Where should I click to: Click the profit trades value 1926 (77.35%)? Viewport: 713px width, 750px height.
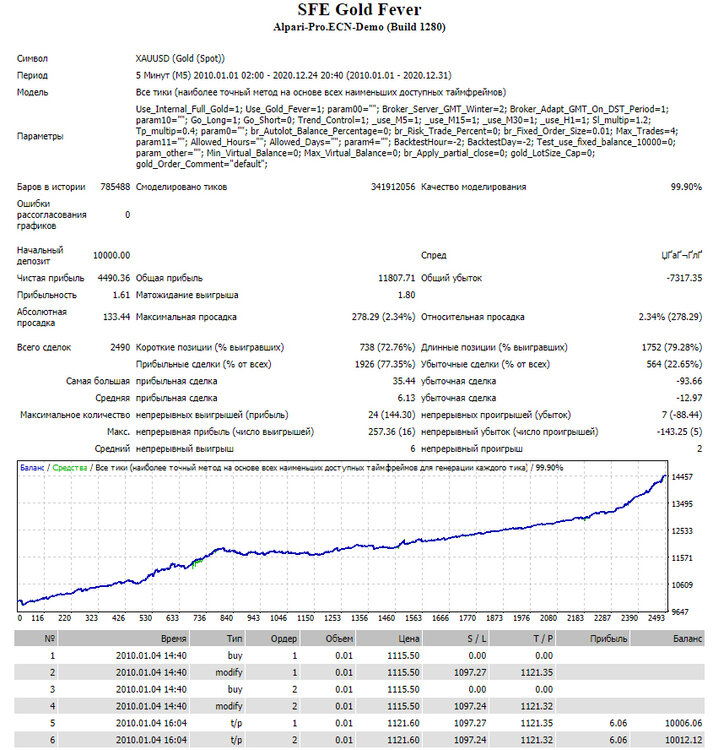385,364
